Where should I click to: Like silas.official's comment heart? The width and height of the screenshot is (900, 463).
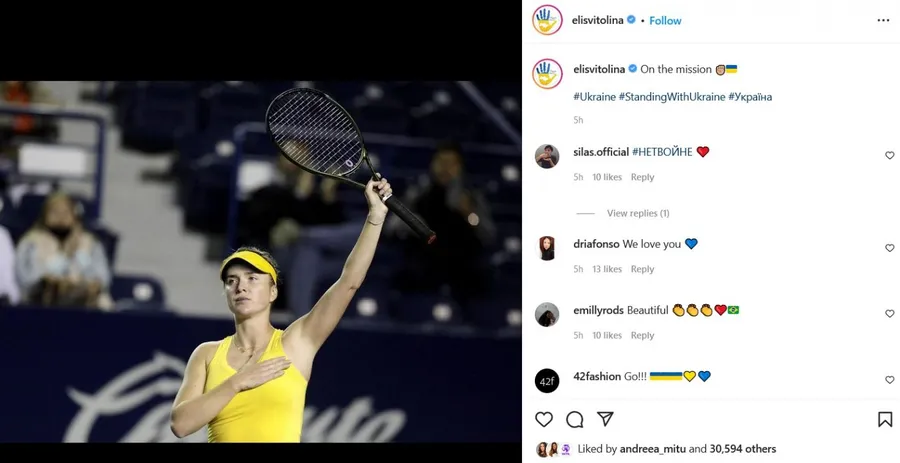(889, 155)
